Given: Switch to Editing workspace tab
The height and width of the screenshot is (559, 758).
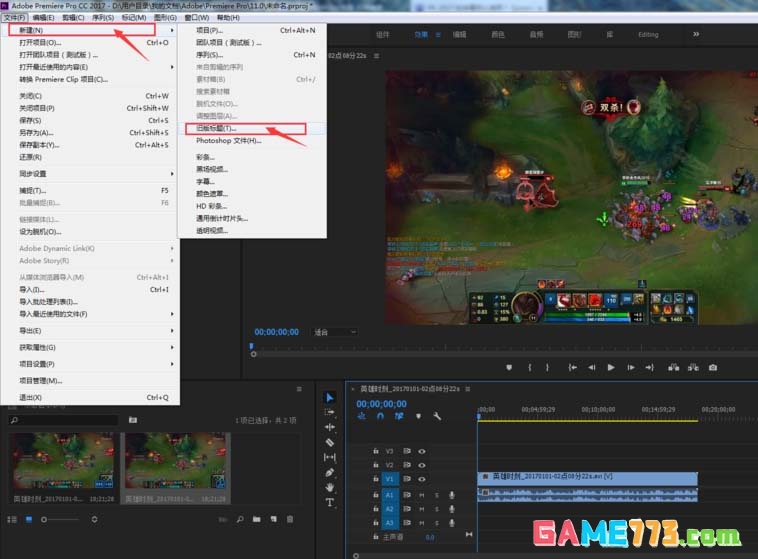Looking at the screenshot, I should pyautogui.click(x=648, y=35).
